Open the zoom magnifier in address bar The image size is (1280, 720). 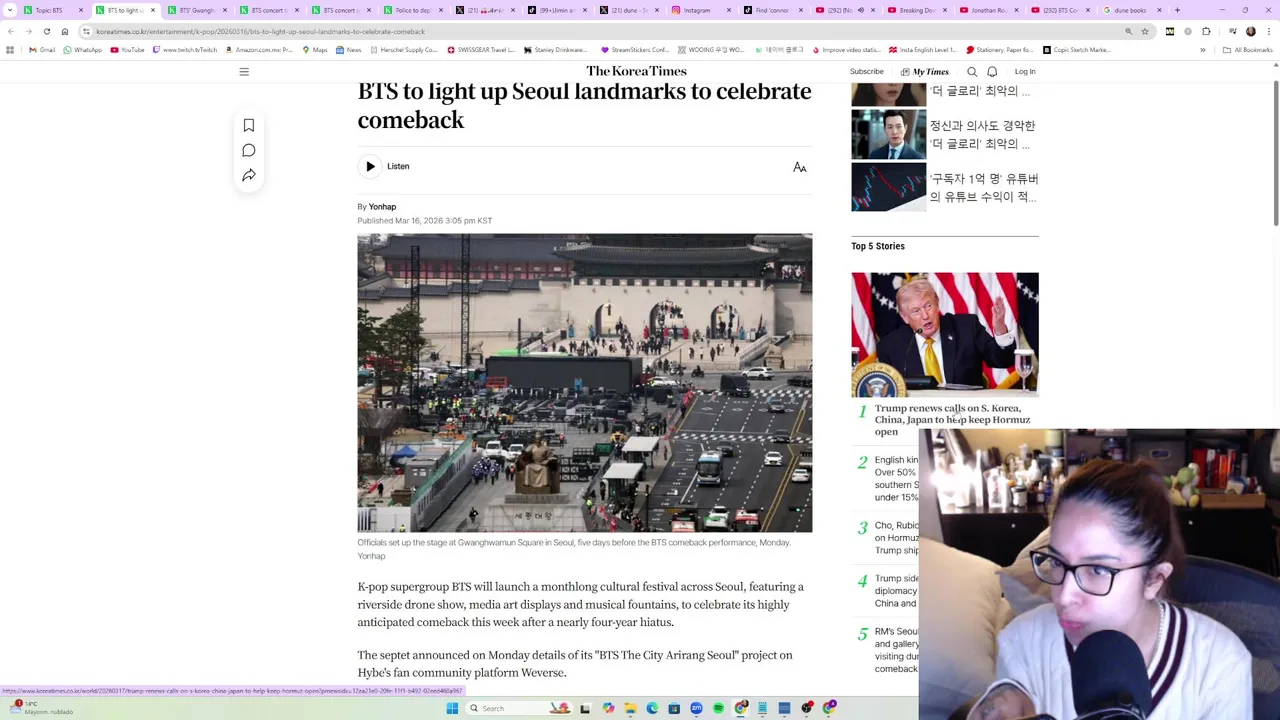click(1129, 31)
